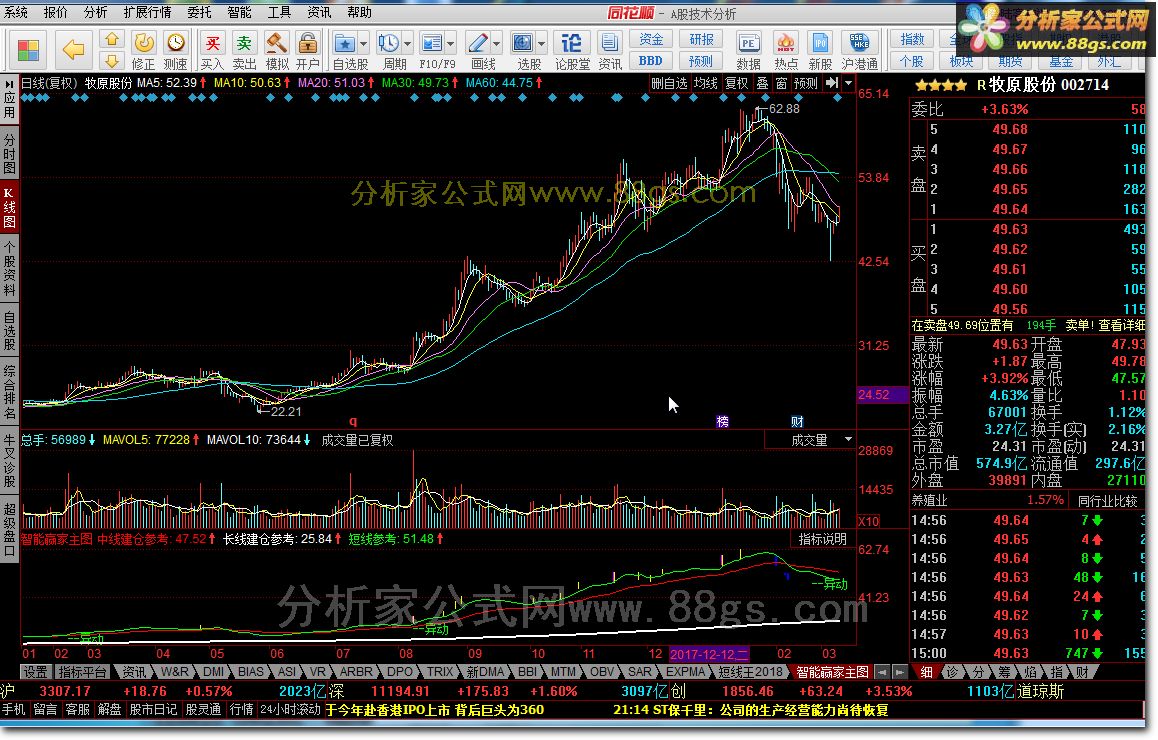Toggle 均线 moving averages display

click(x=705, y=83)
